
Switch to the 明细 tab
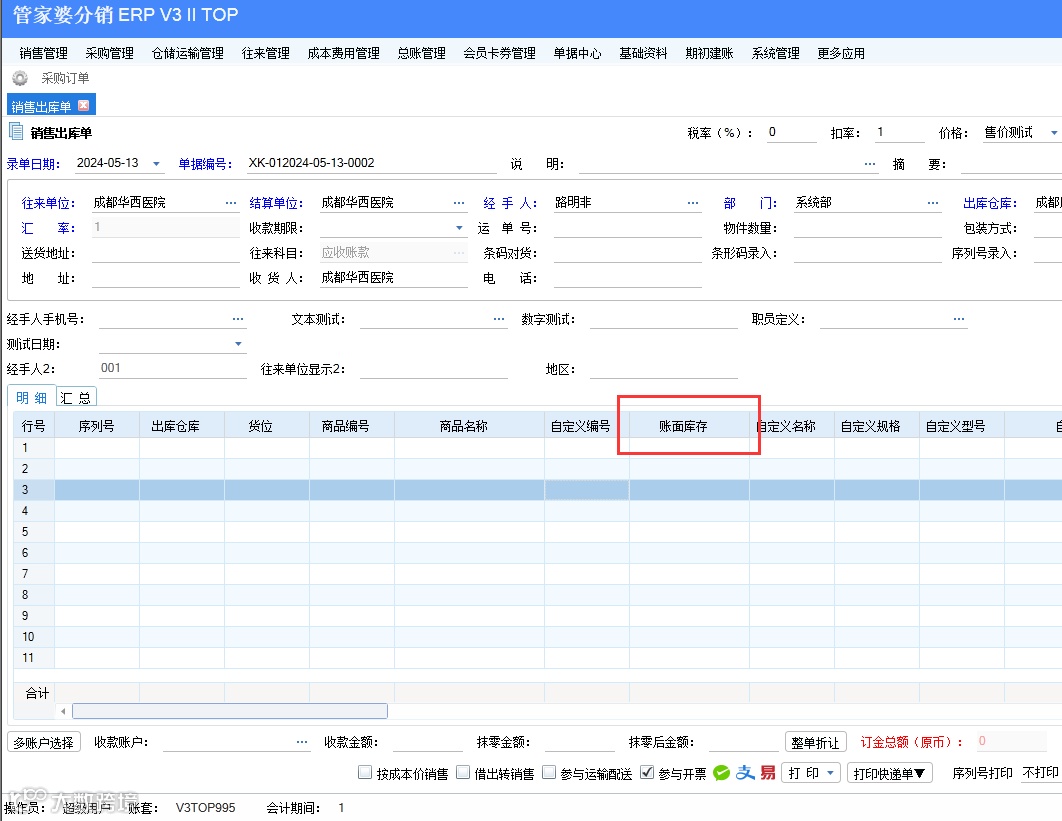pos(31,398)
